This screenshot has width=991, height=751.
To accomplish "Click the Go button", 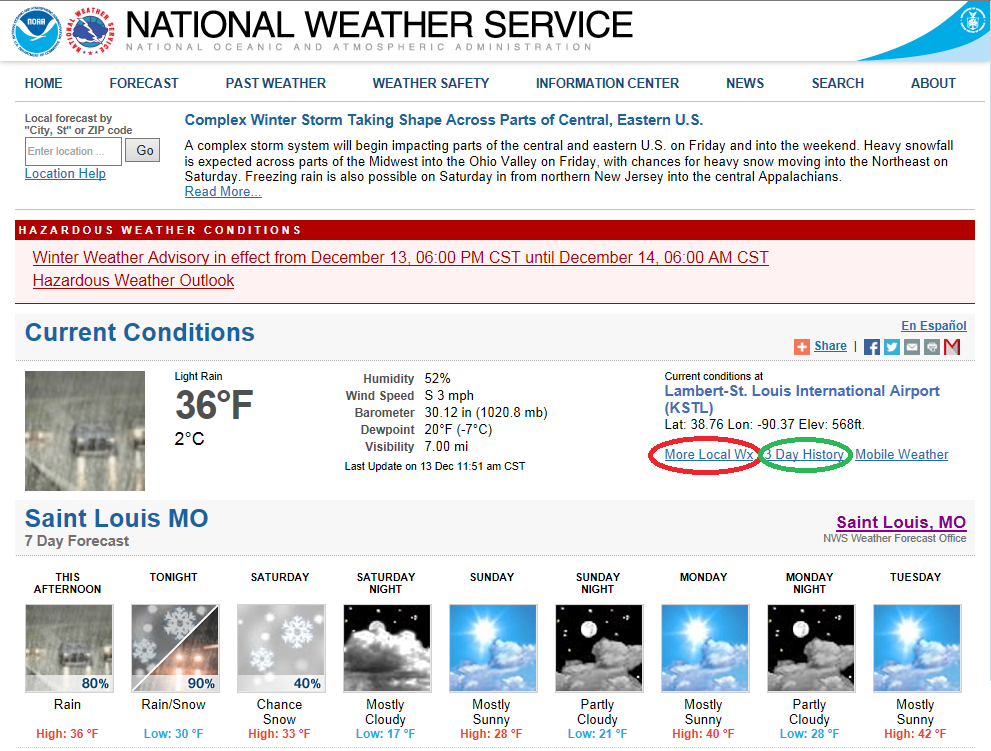I will pos(143,150).
